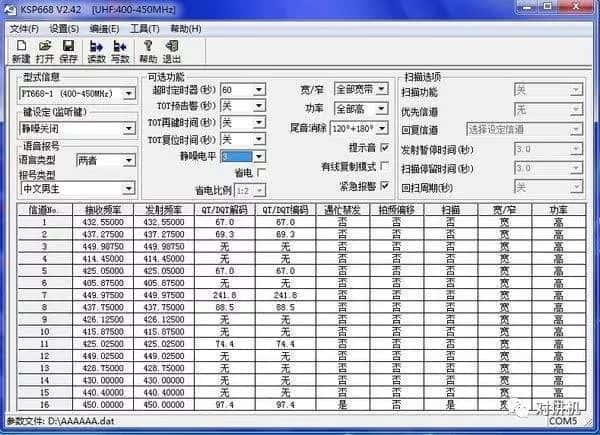Select channel 11 receive frequency 425.02500

pos(103,344)
